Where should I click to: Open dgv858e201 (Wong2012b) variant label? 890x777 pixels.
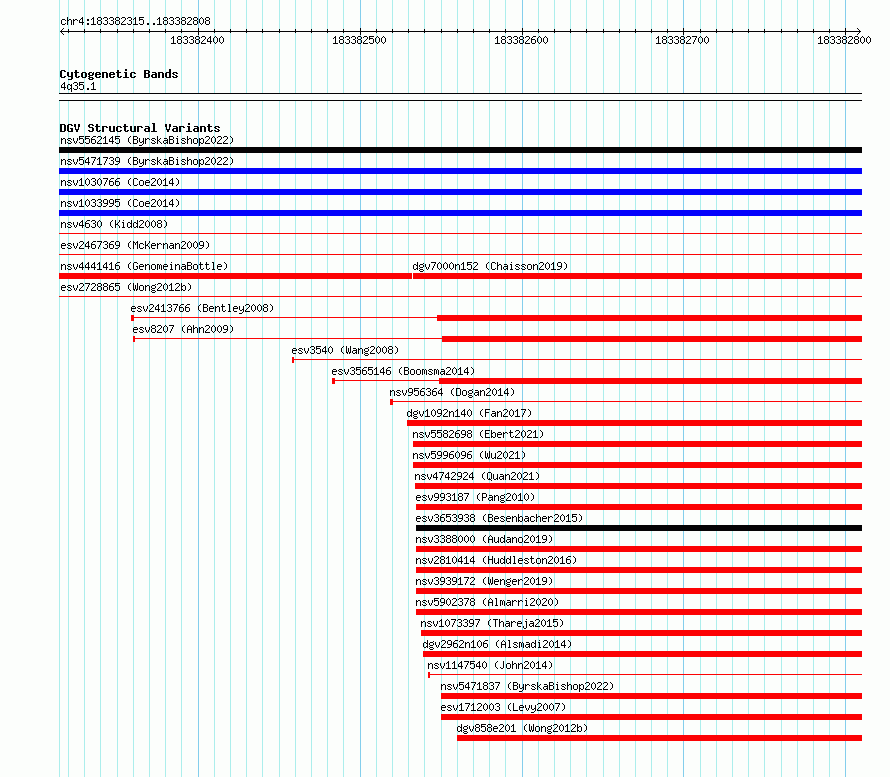point(522,728)
